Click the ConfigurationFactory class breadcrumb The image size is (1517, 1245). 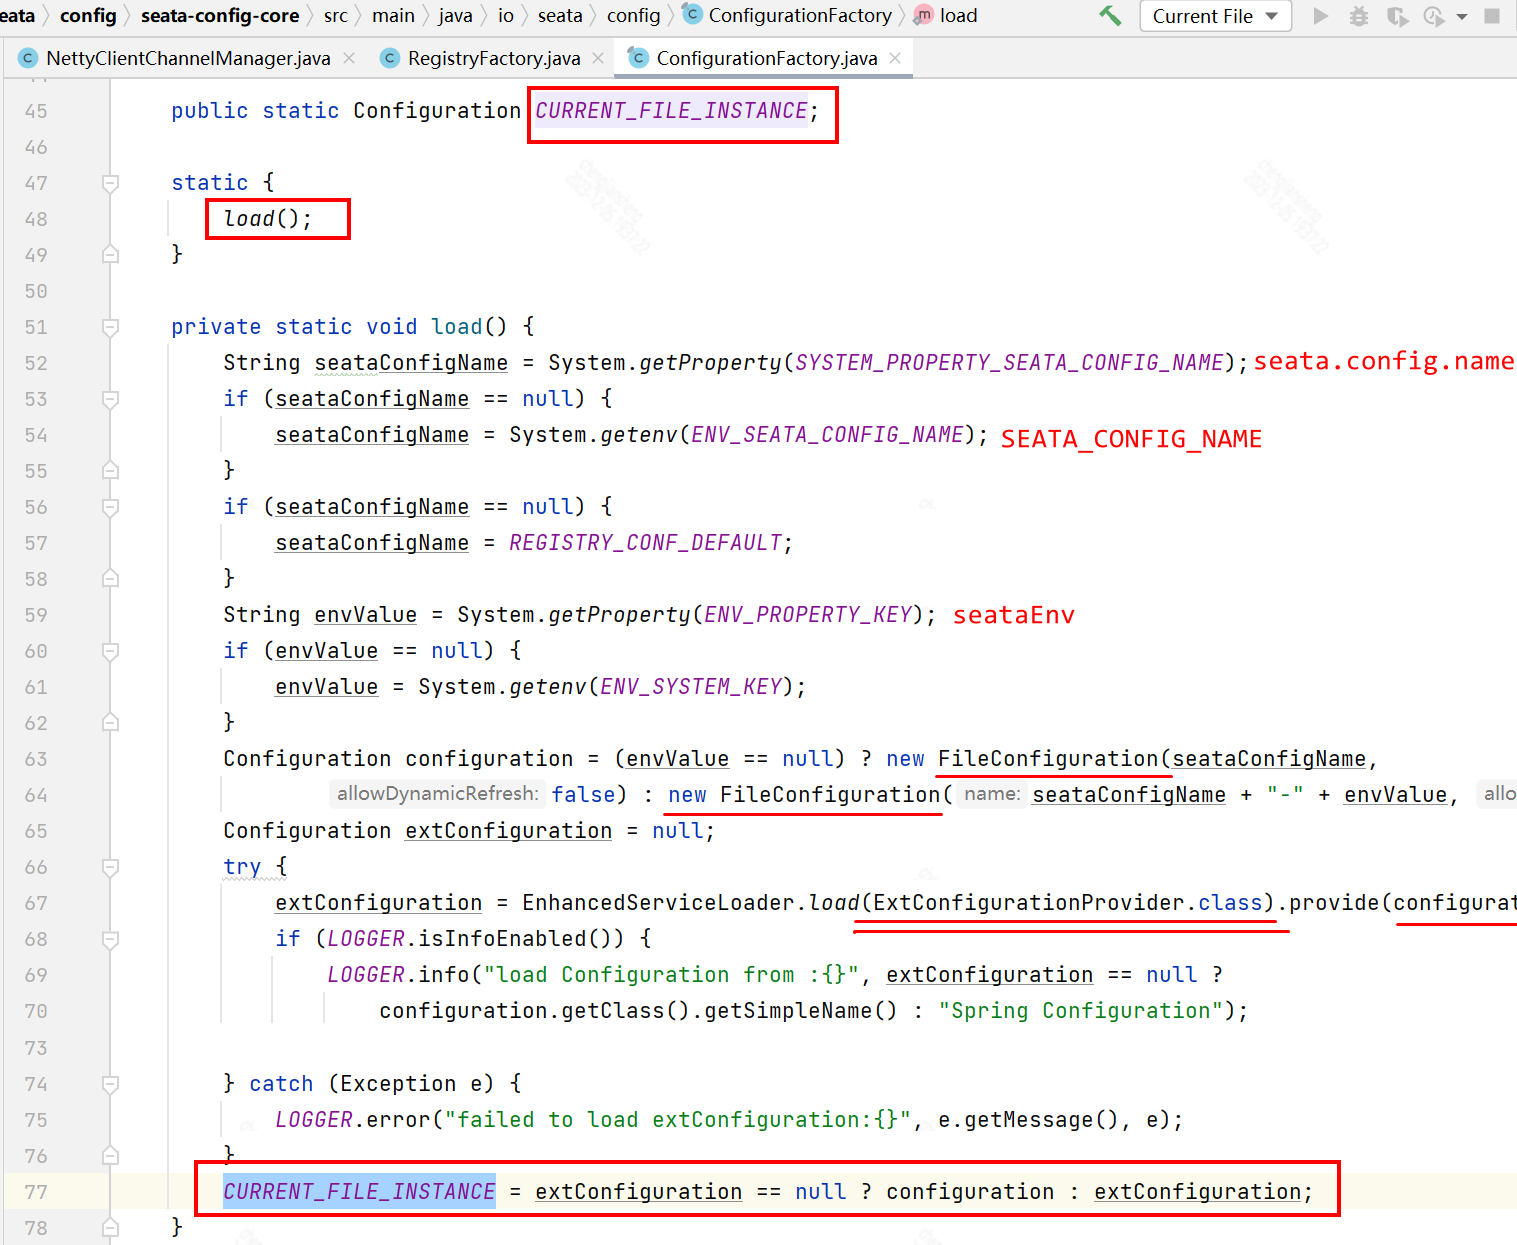(x=800, y=15)
